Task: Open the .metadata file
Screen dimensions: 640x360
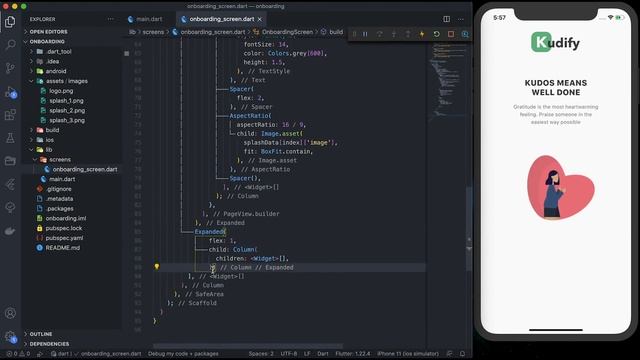Action: pos(59,198)
